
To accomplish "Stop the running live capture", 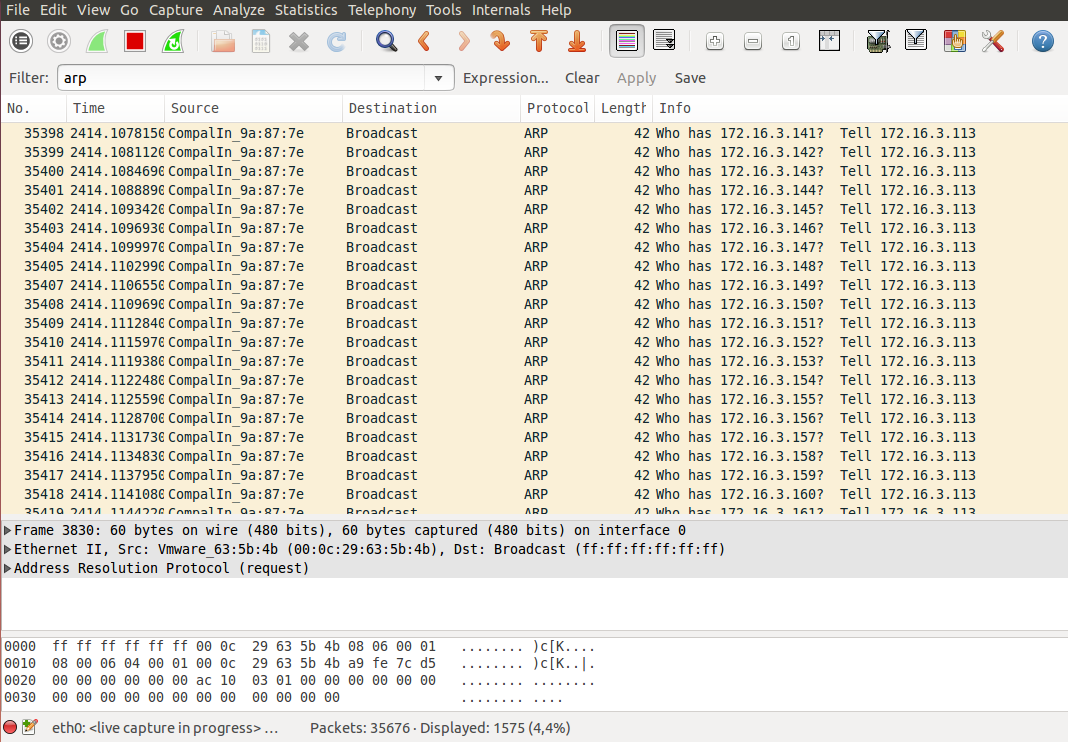I will 135,41.
